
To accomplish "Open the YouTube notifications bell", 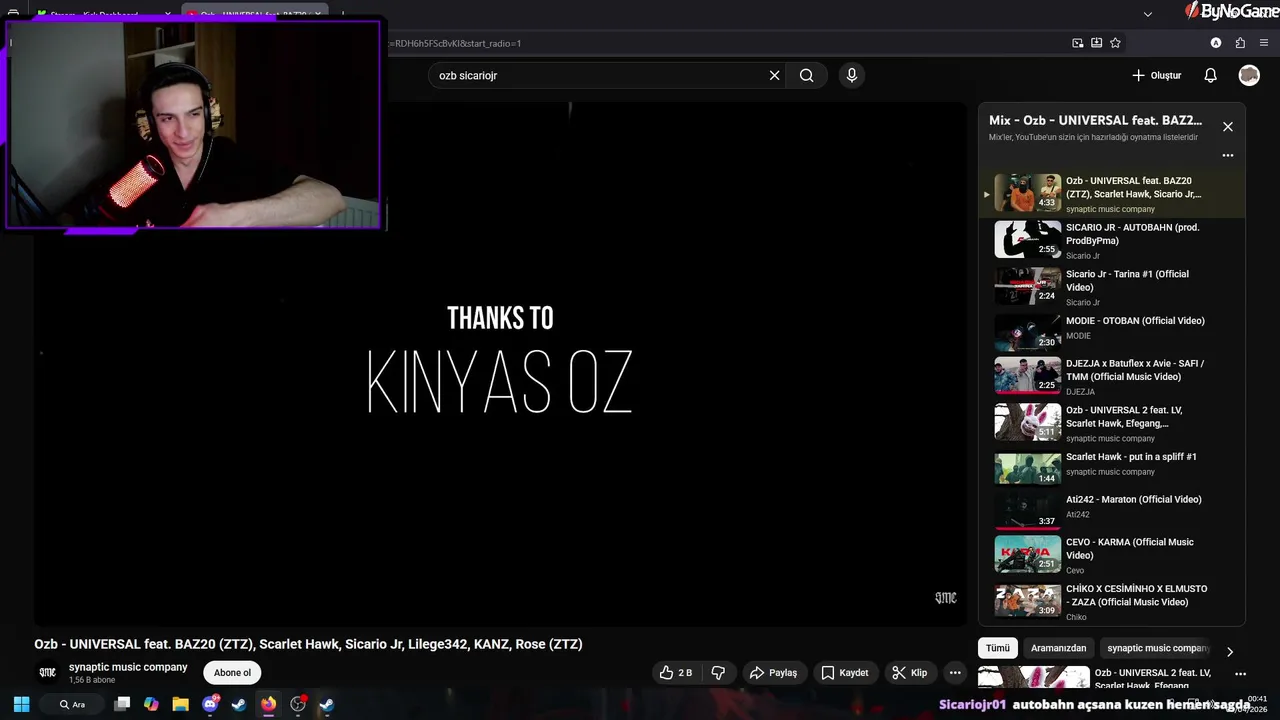I will point(1210,75).
